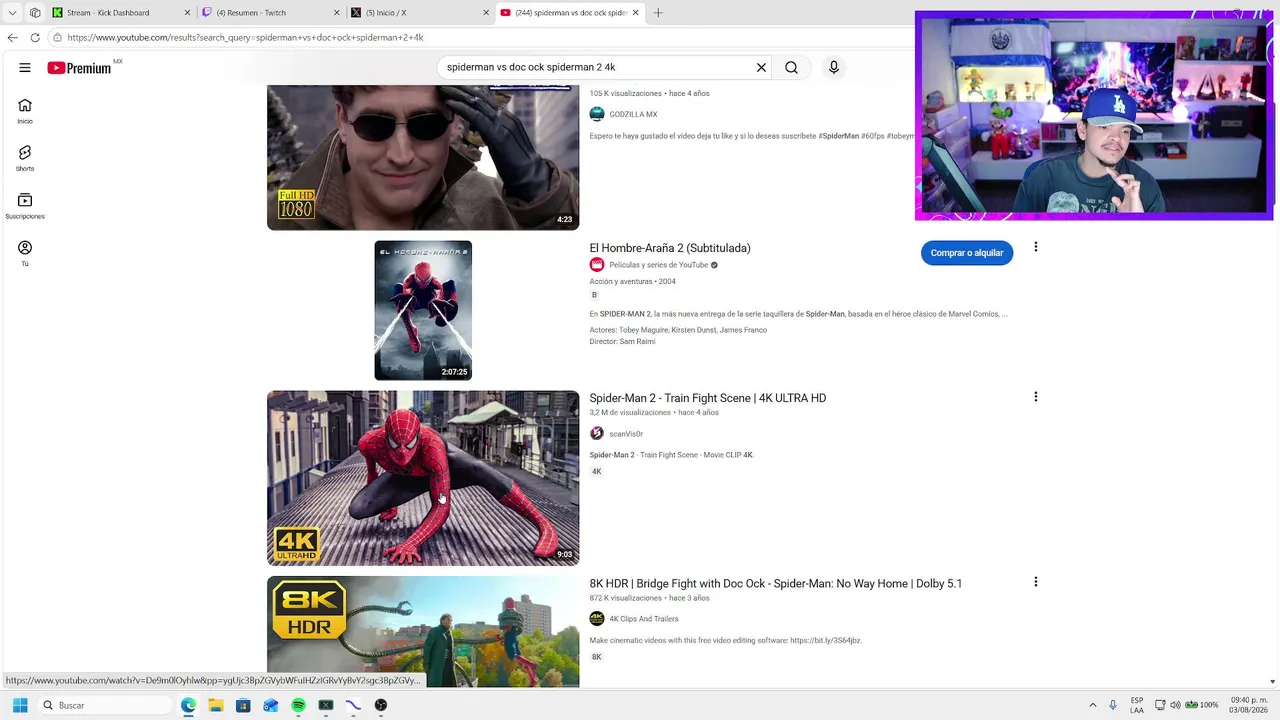Click the magnifying glass search button
This screenshot has width=1280, height=720.
tap(791, 68)
